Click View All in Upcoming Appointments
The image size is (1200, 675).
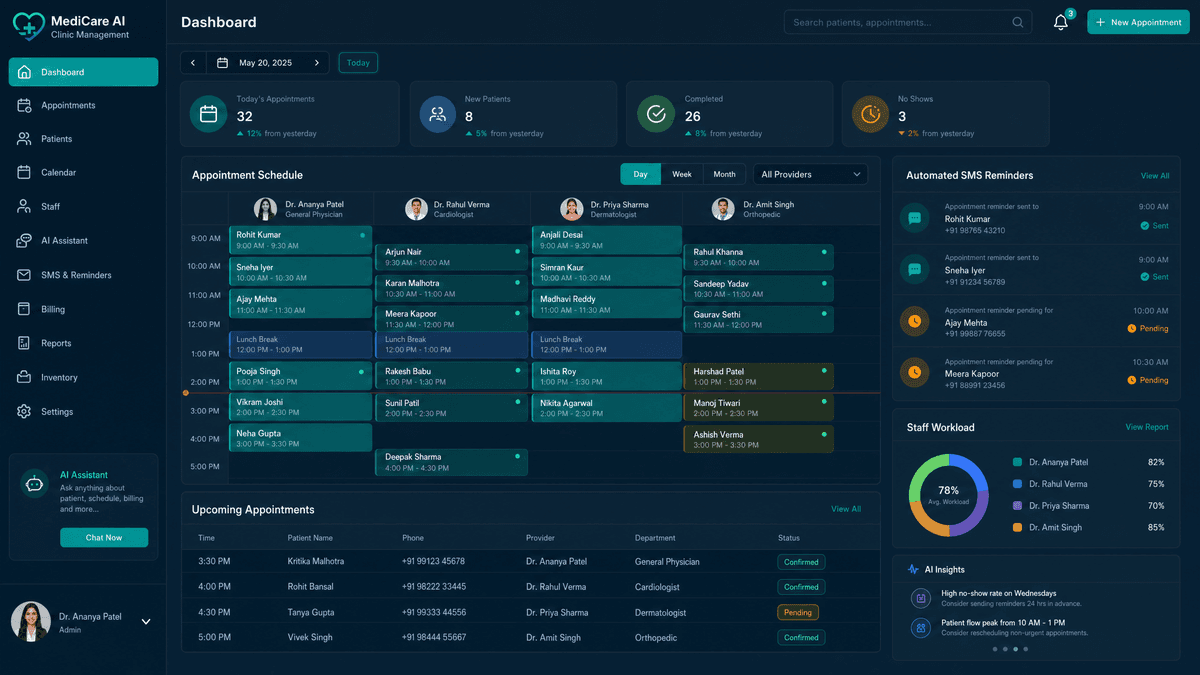pos(846,509)
